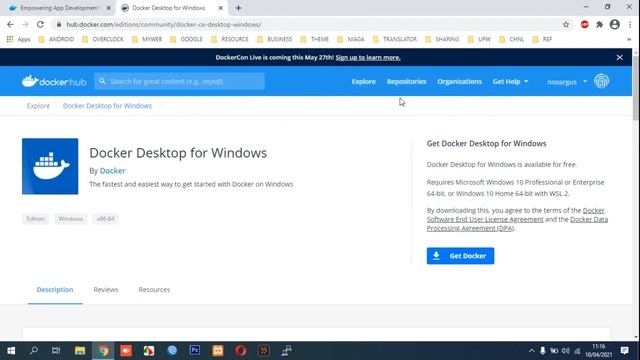This screenshot has width=640, height=360.
Task: Click the Sign up to learn more link
Action: coord(368,58)
